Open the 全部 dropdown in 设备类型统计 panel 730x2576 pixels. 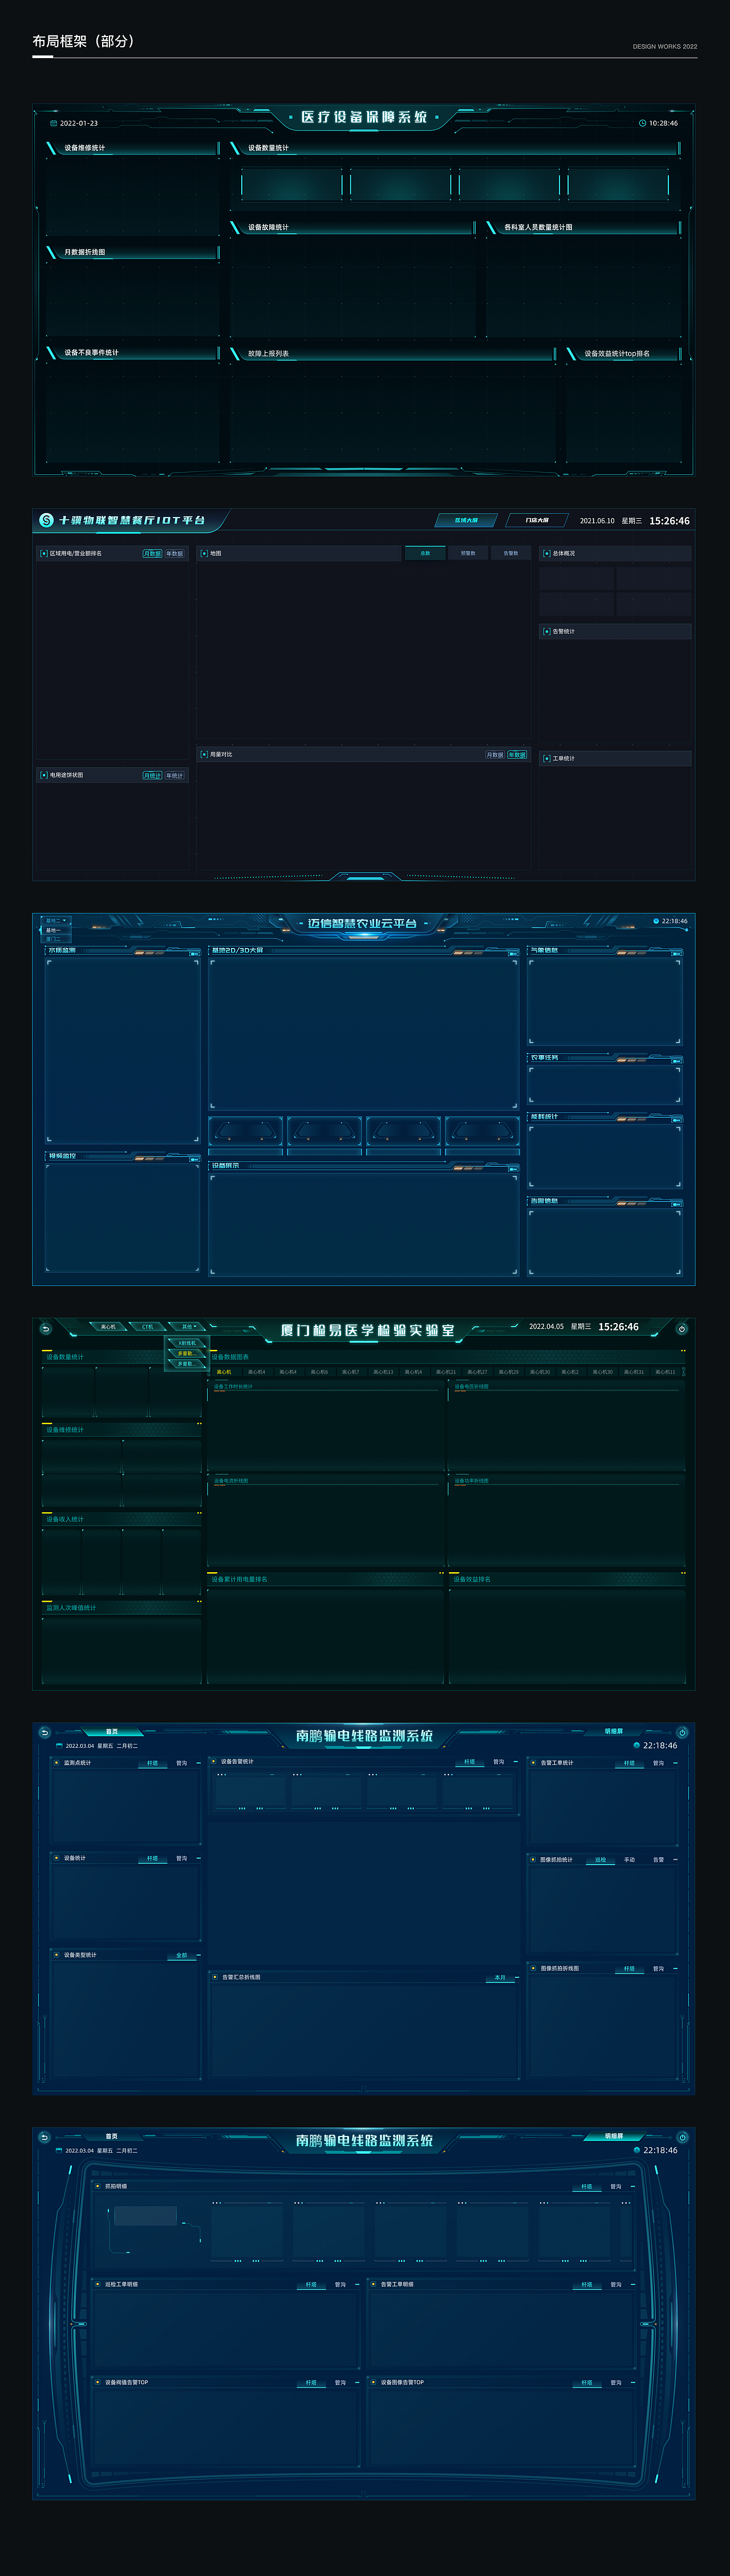(x=182, y=1955)
